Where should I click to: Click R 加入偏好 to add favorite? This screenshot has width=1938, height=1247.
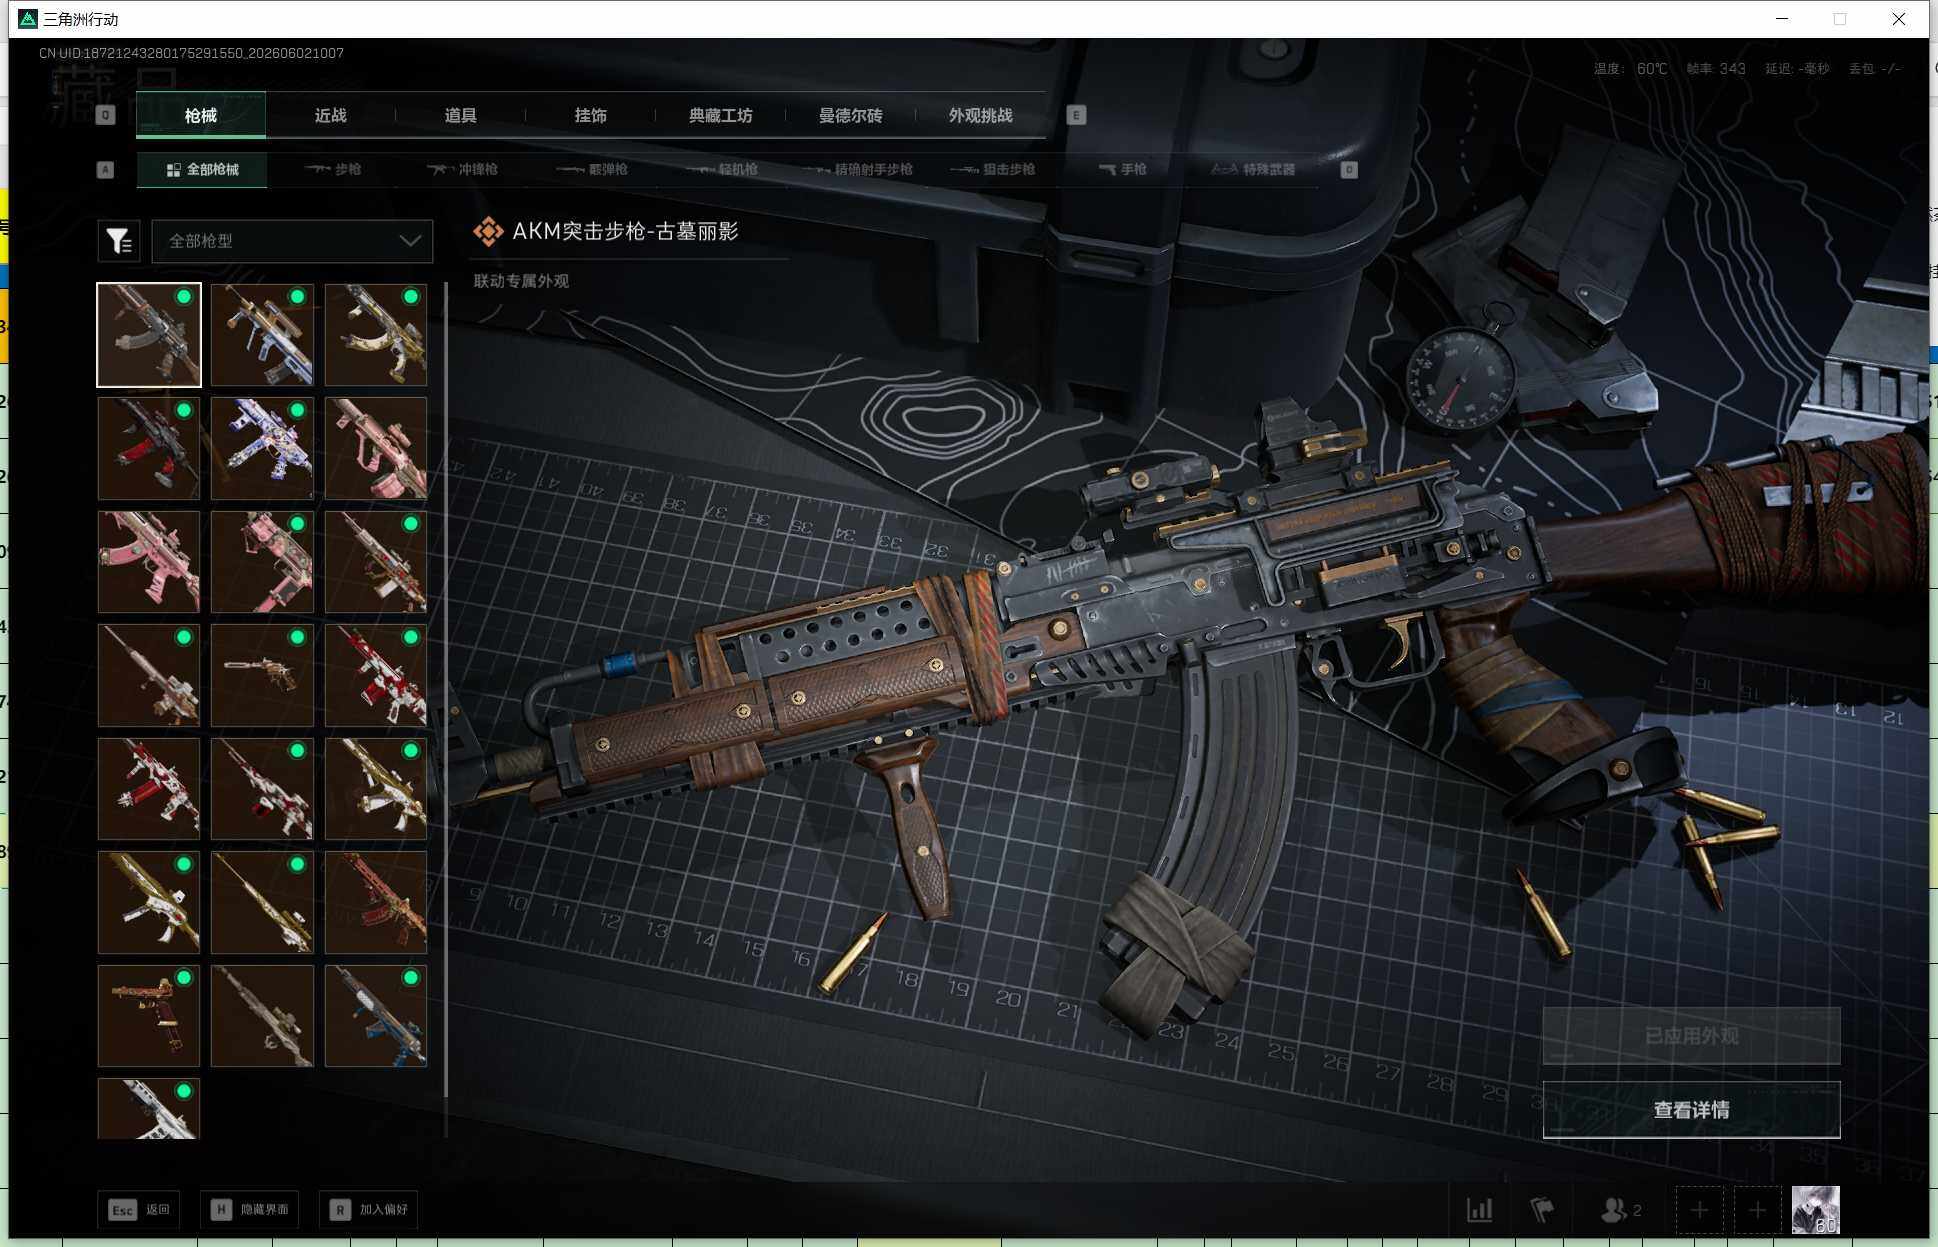[x=369, y=1210]
